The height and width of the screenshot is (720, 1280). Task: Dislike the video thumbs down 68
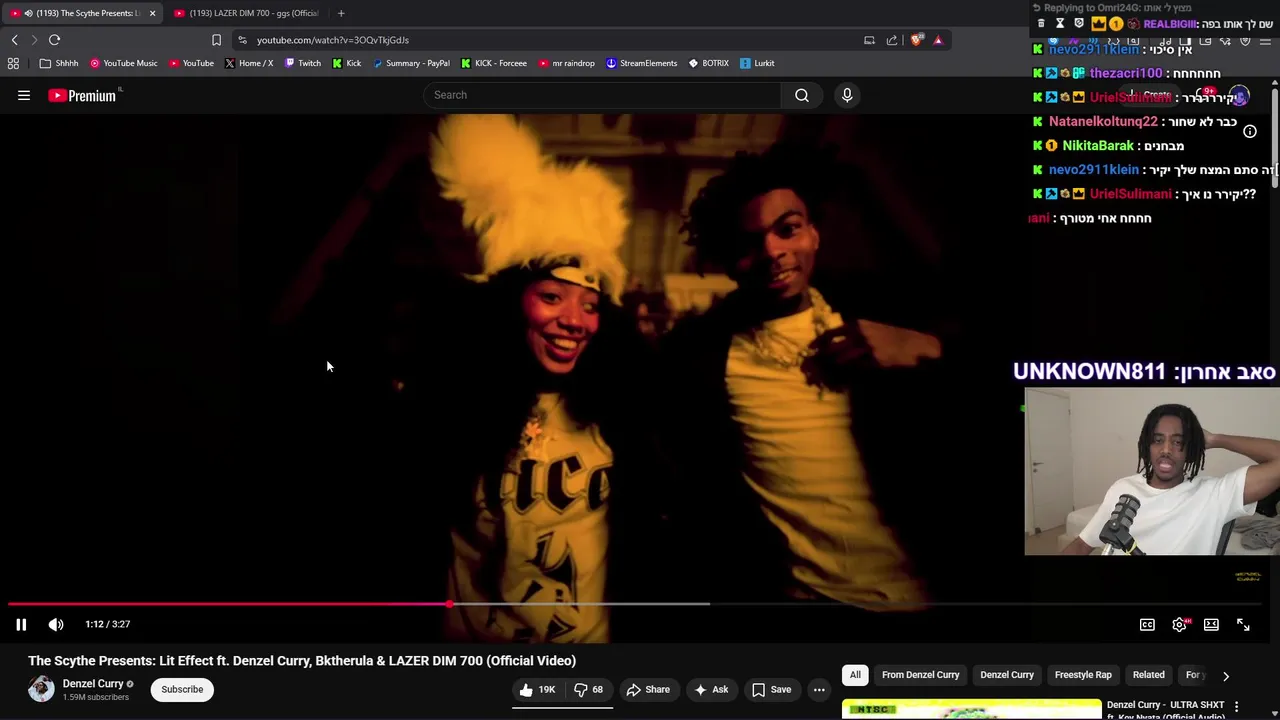(x=588, y=689)
